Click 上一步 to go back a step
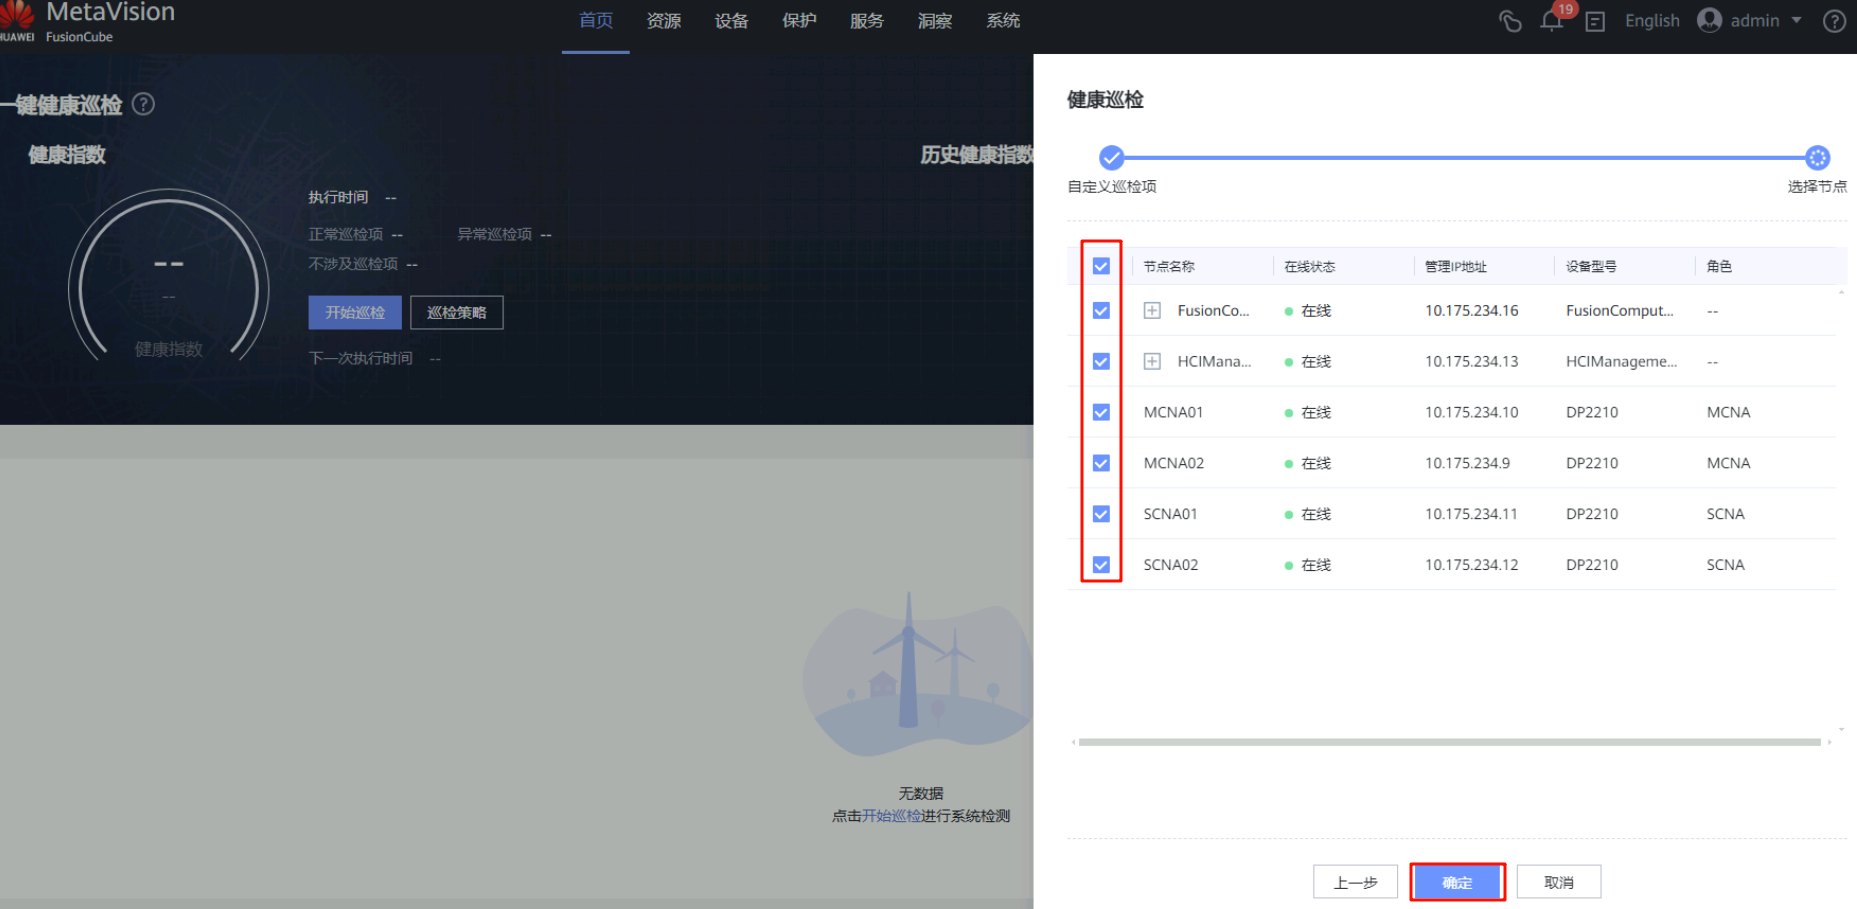Viewport: 1857px width, 909px height. [1355, 882]
